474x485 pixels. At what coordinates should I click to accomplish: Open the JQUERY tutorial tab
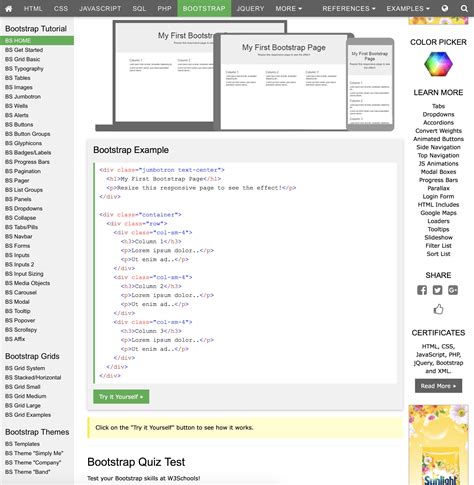click(x=250, y=8)
